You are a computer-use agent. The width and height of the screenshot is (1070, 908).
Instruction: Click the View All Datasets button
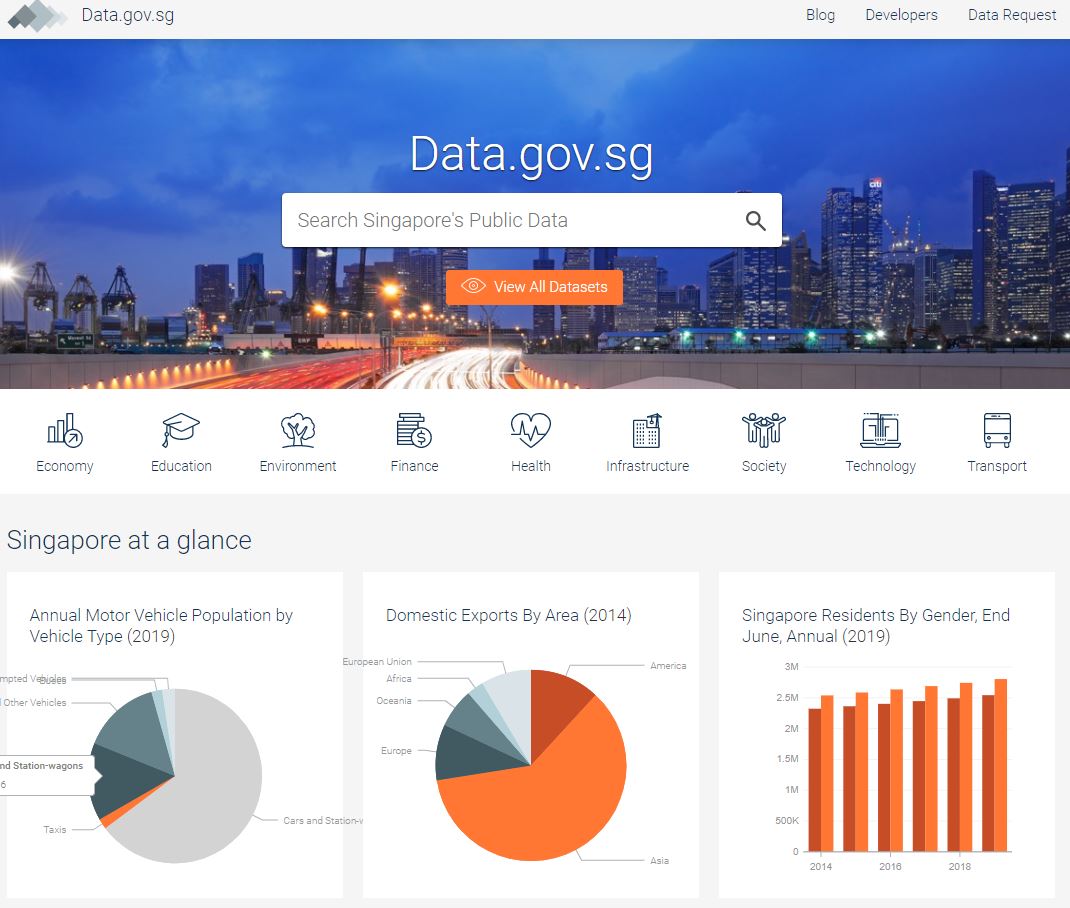coord(534,287)
